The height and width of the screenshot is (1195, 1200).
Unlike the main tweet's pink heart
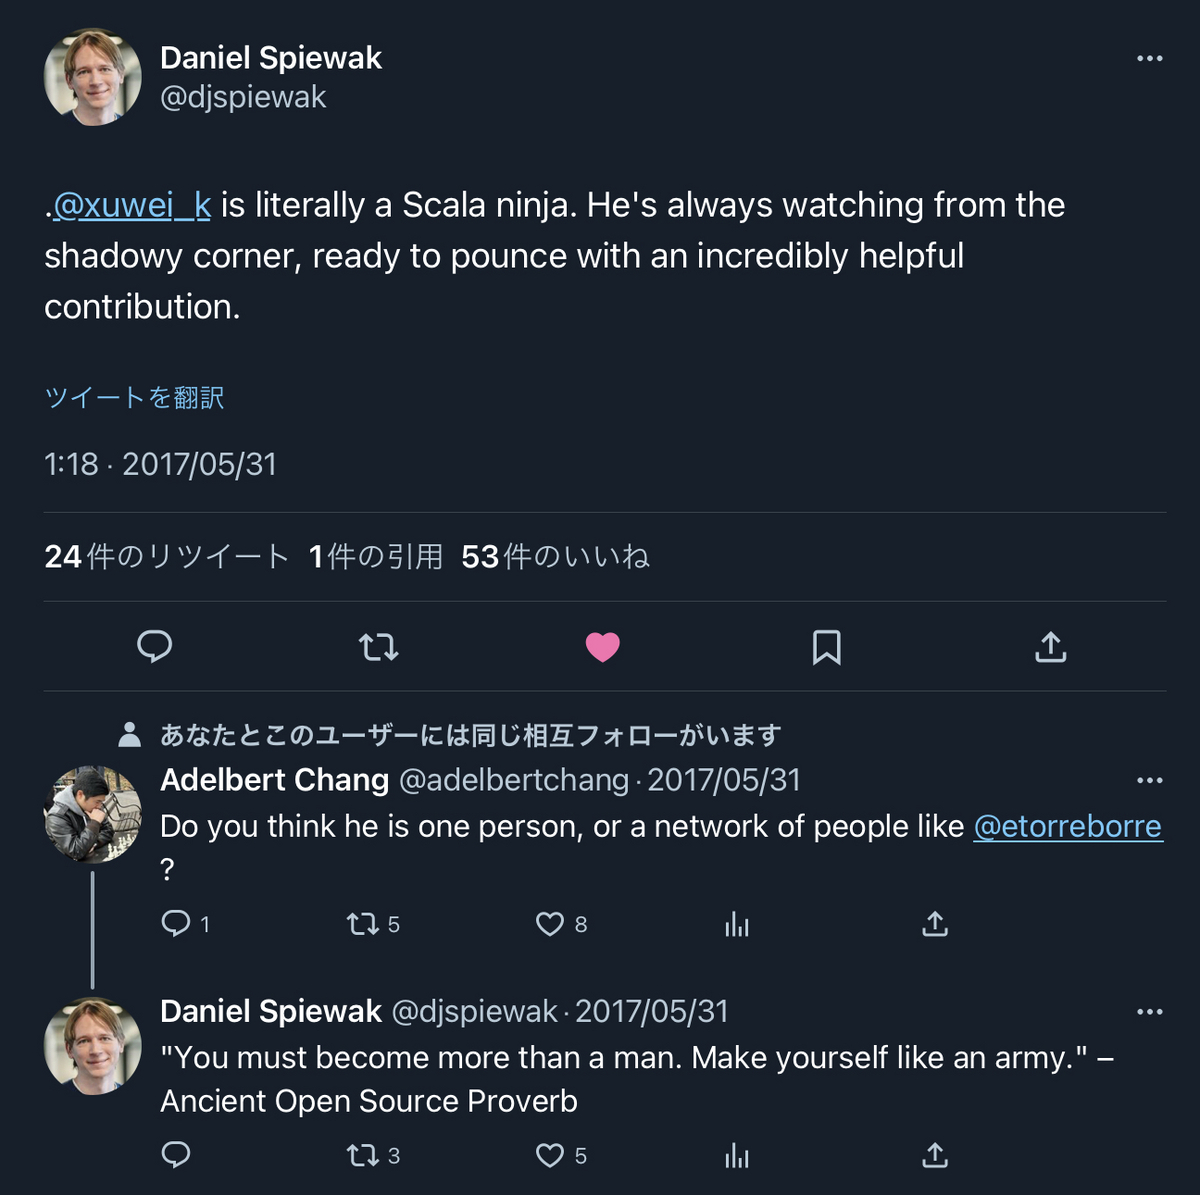[x=602, y=647]
